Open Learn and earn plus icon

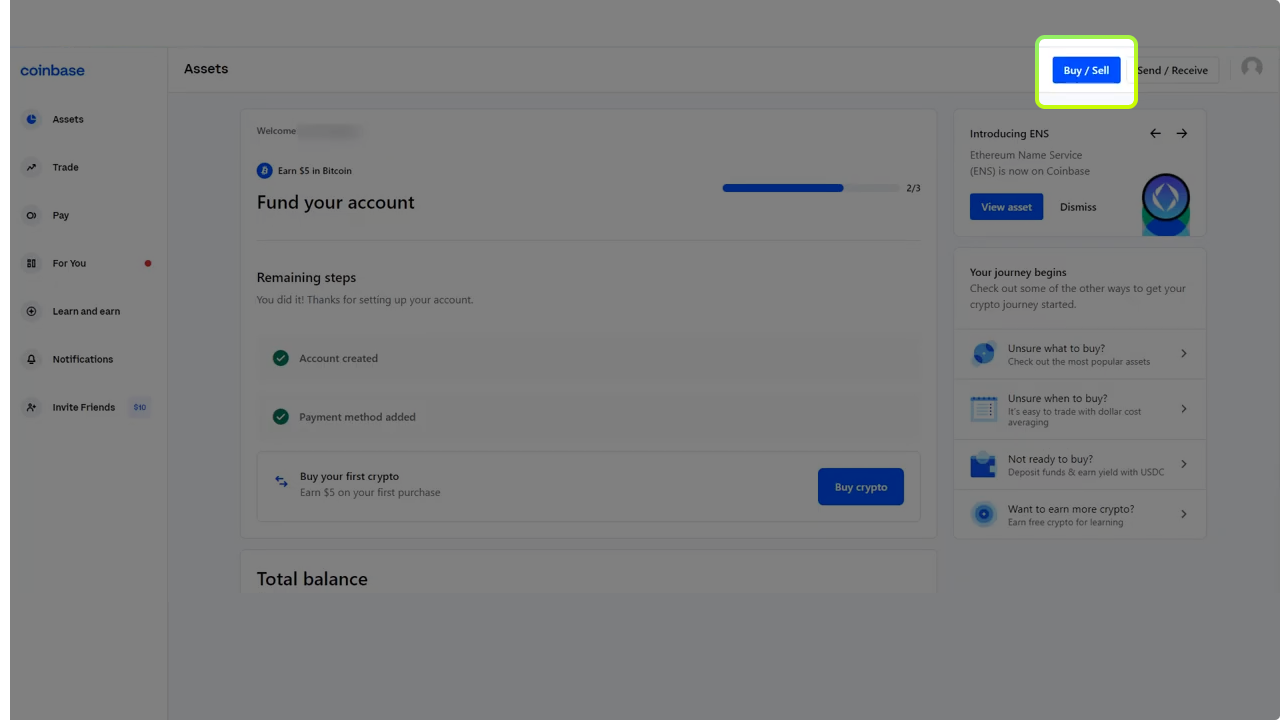click(x=31, y=311)
